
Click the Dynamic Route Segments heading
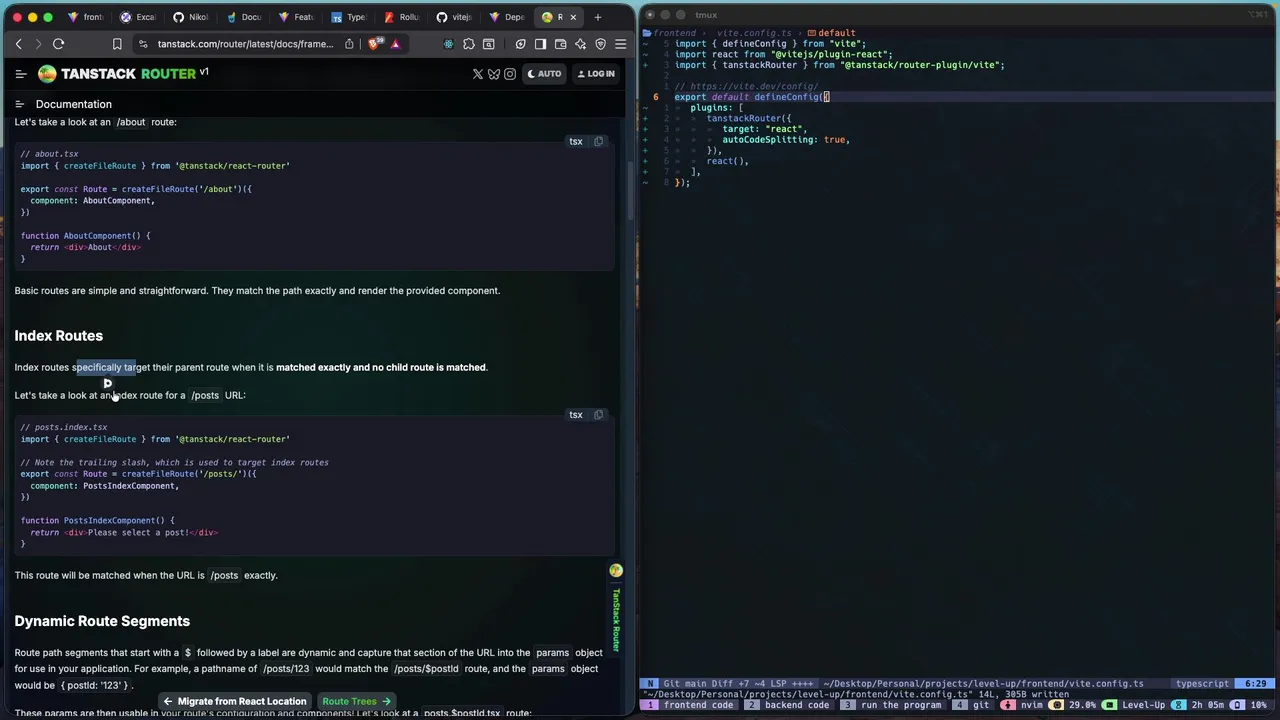(x=102, y=621)
